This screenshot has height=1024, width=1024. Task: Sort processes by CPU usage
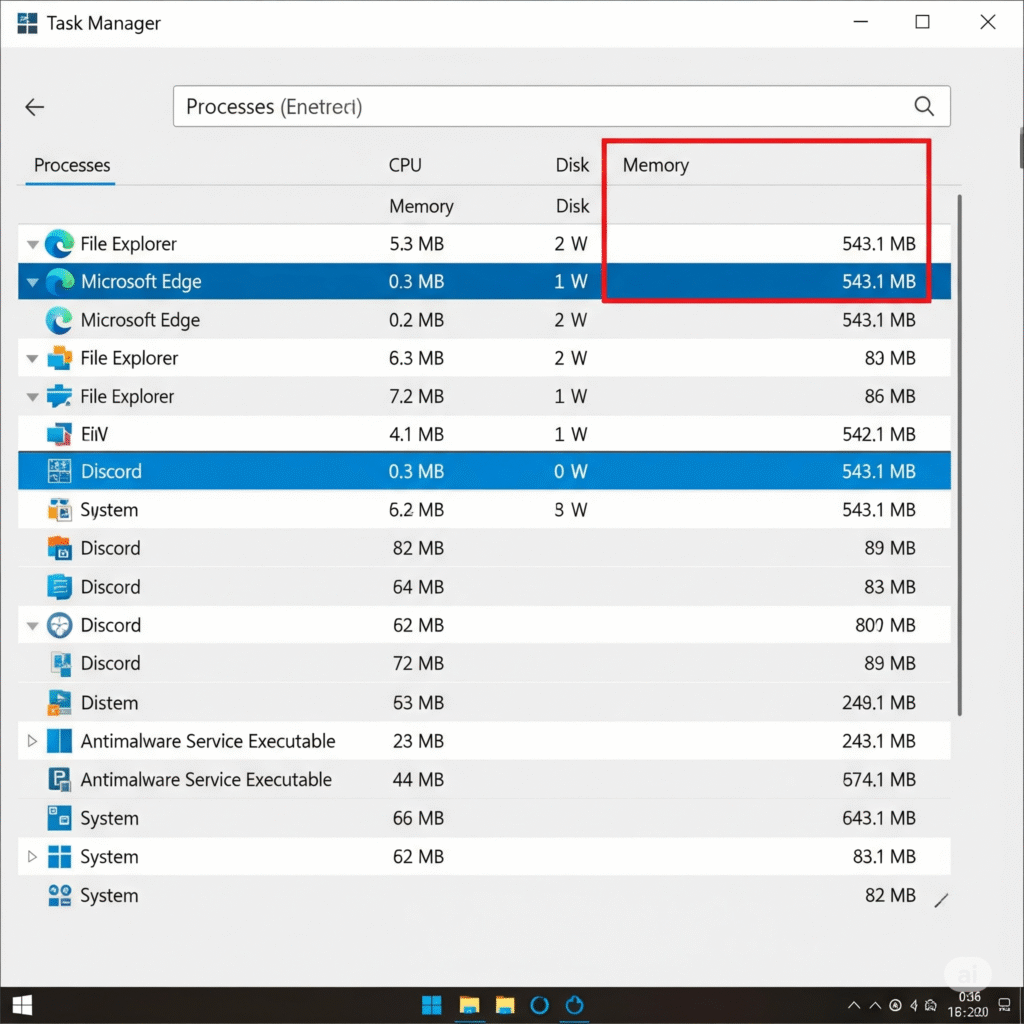(404, 165)
